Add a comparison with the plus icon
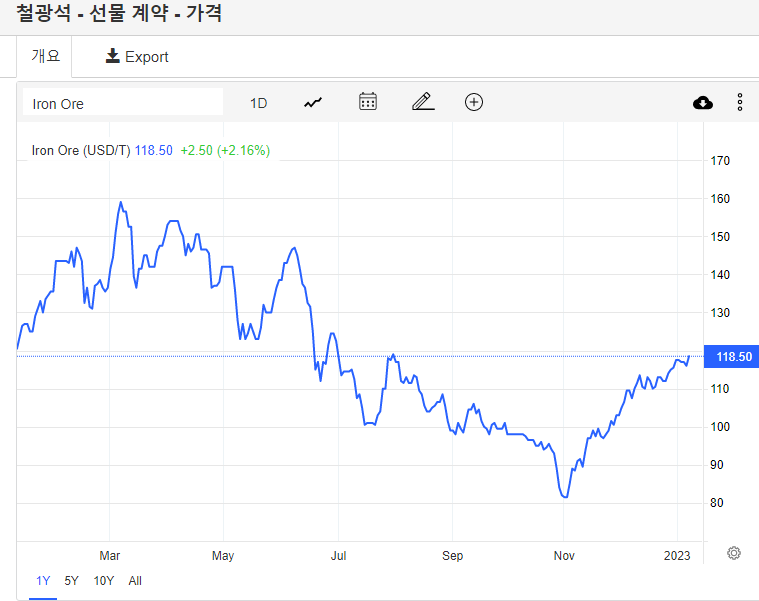This screenshot has width=759, height=601. coord(474,102)
